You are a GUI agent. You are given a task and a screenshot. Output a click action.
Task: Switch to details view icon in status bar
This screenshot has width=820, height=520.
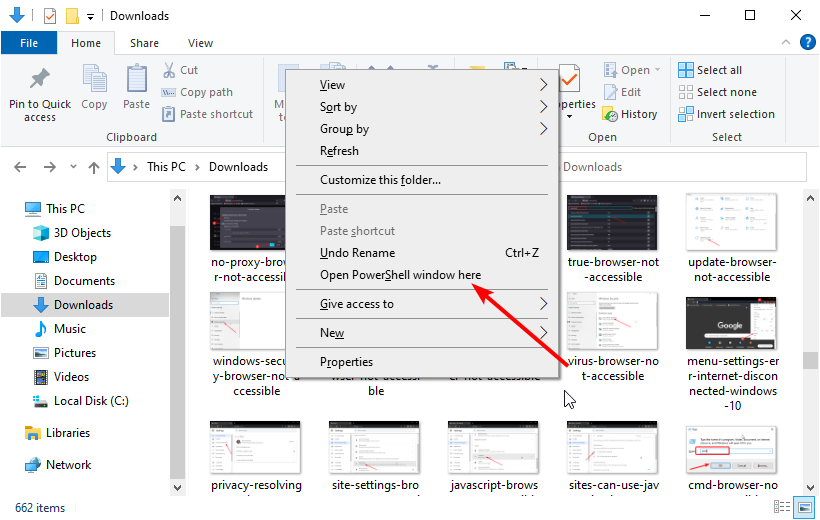click(782, 506)
